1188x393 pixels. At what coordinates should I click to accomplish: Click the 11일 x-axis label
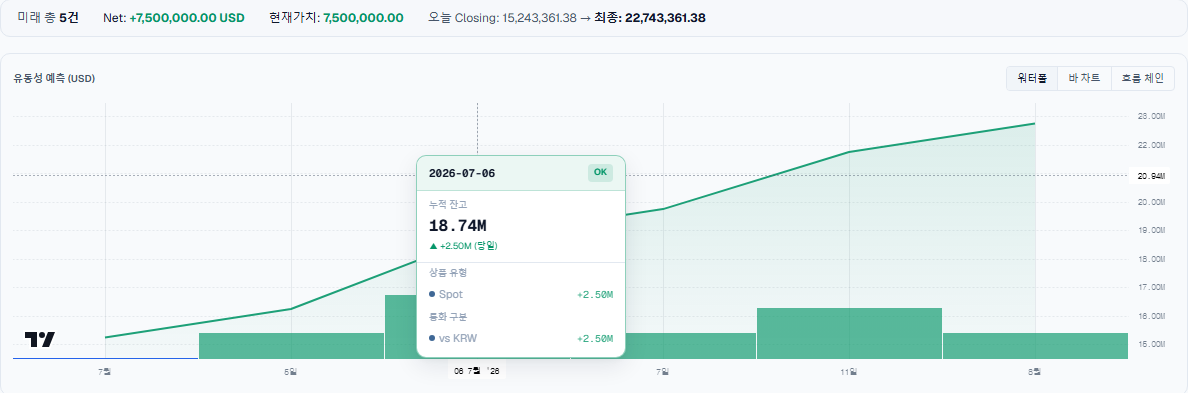[x=849, y=371]
